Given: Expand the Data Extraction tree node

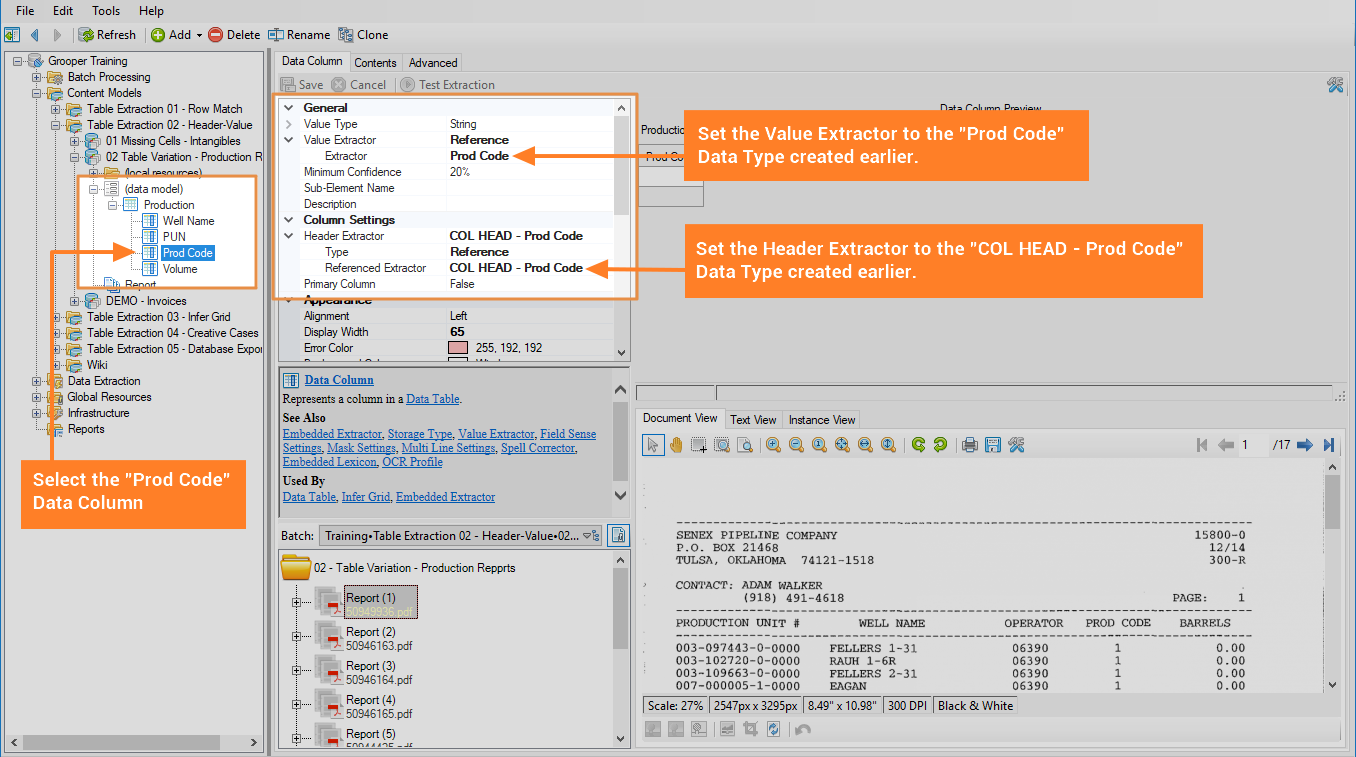Looking at the screenshot, I should point(37,381).
